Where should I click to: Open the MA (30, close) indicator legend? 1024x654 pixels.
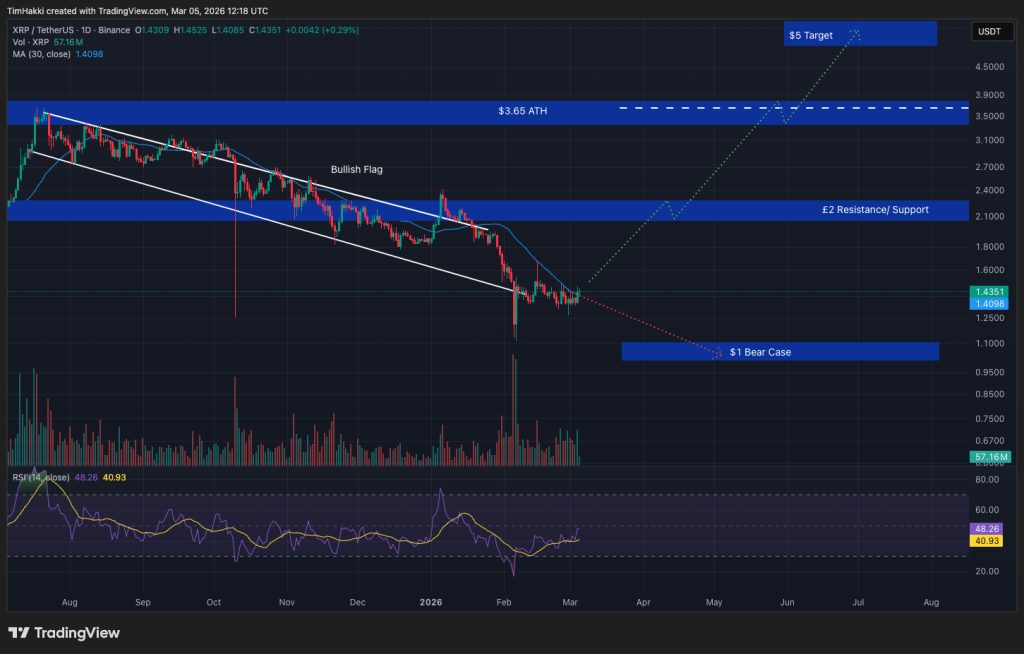point(41,54)
